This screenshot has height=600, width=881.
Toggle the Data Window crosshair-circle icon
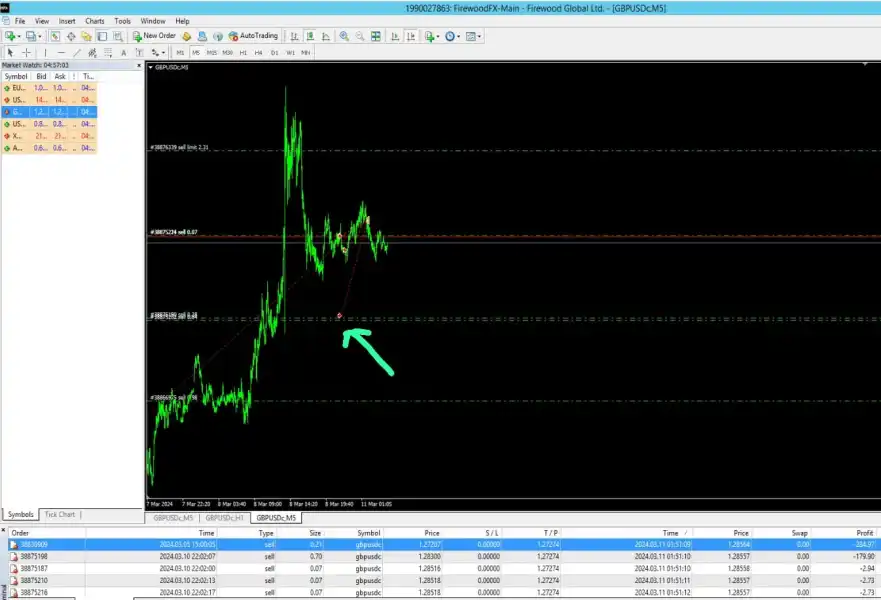point(71,36)
